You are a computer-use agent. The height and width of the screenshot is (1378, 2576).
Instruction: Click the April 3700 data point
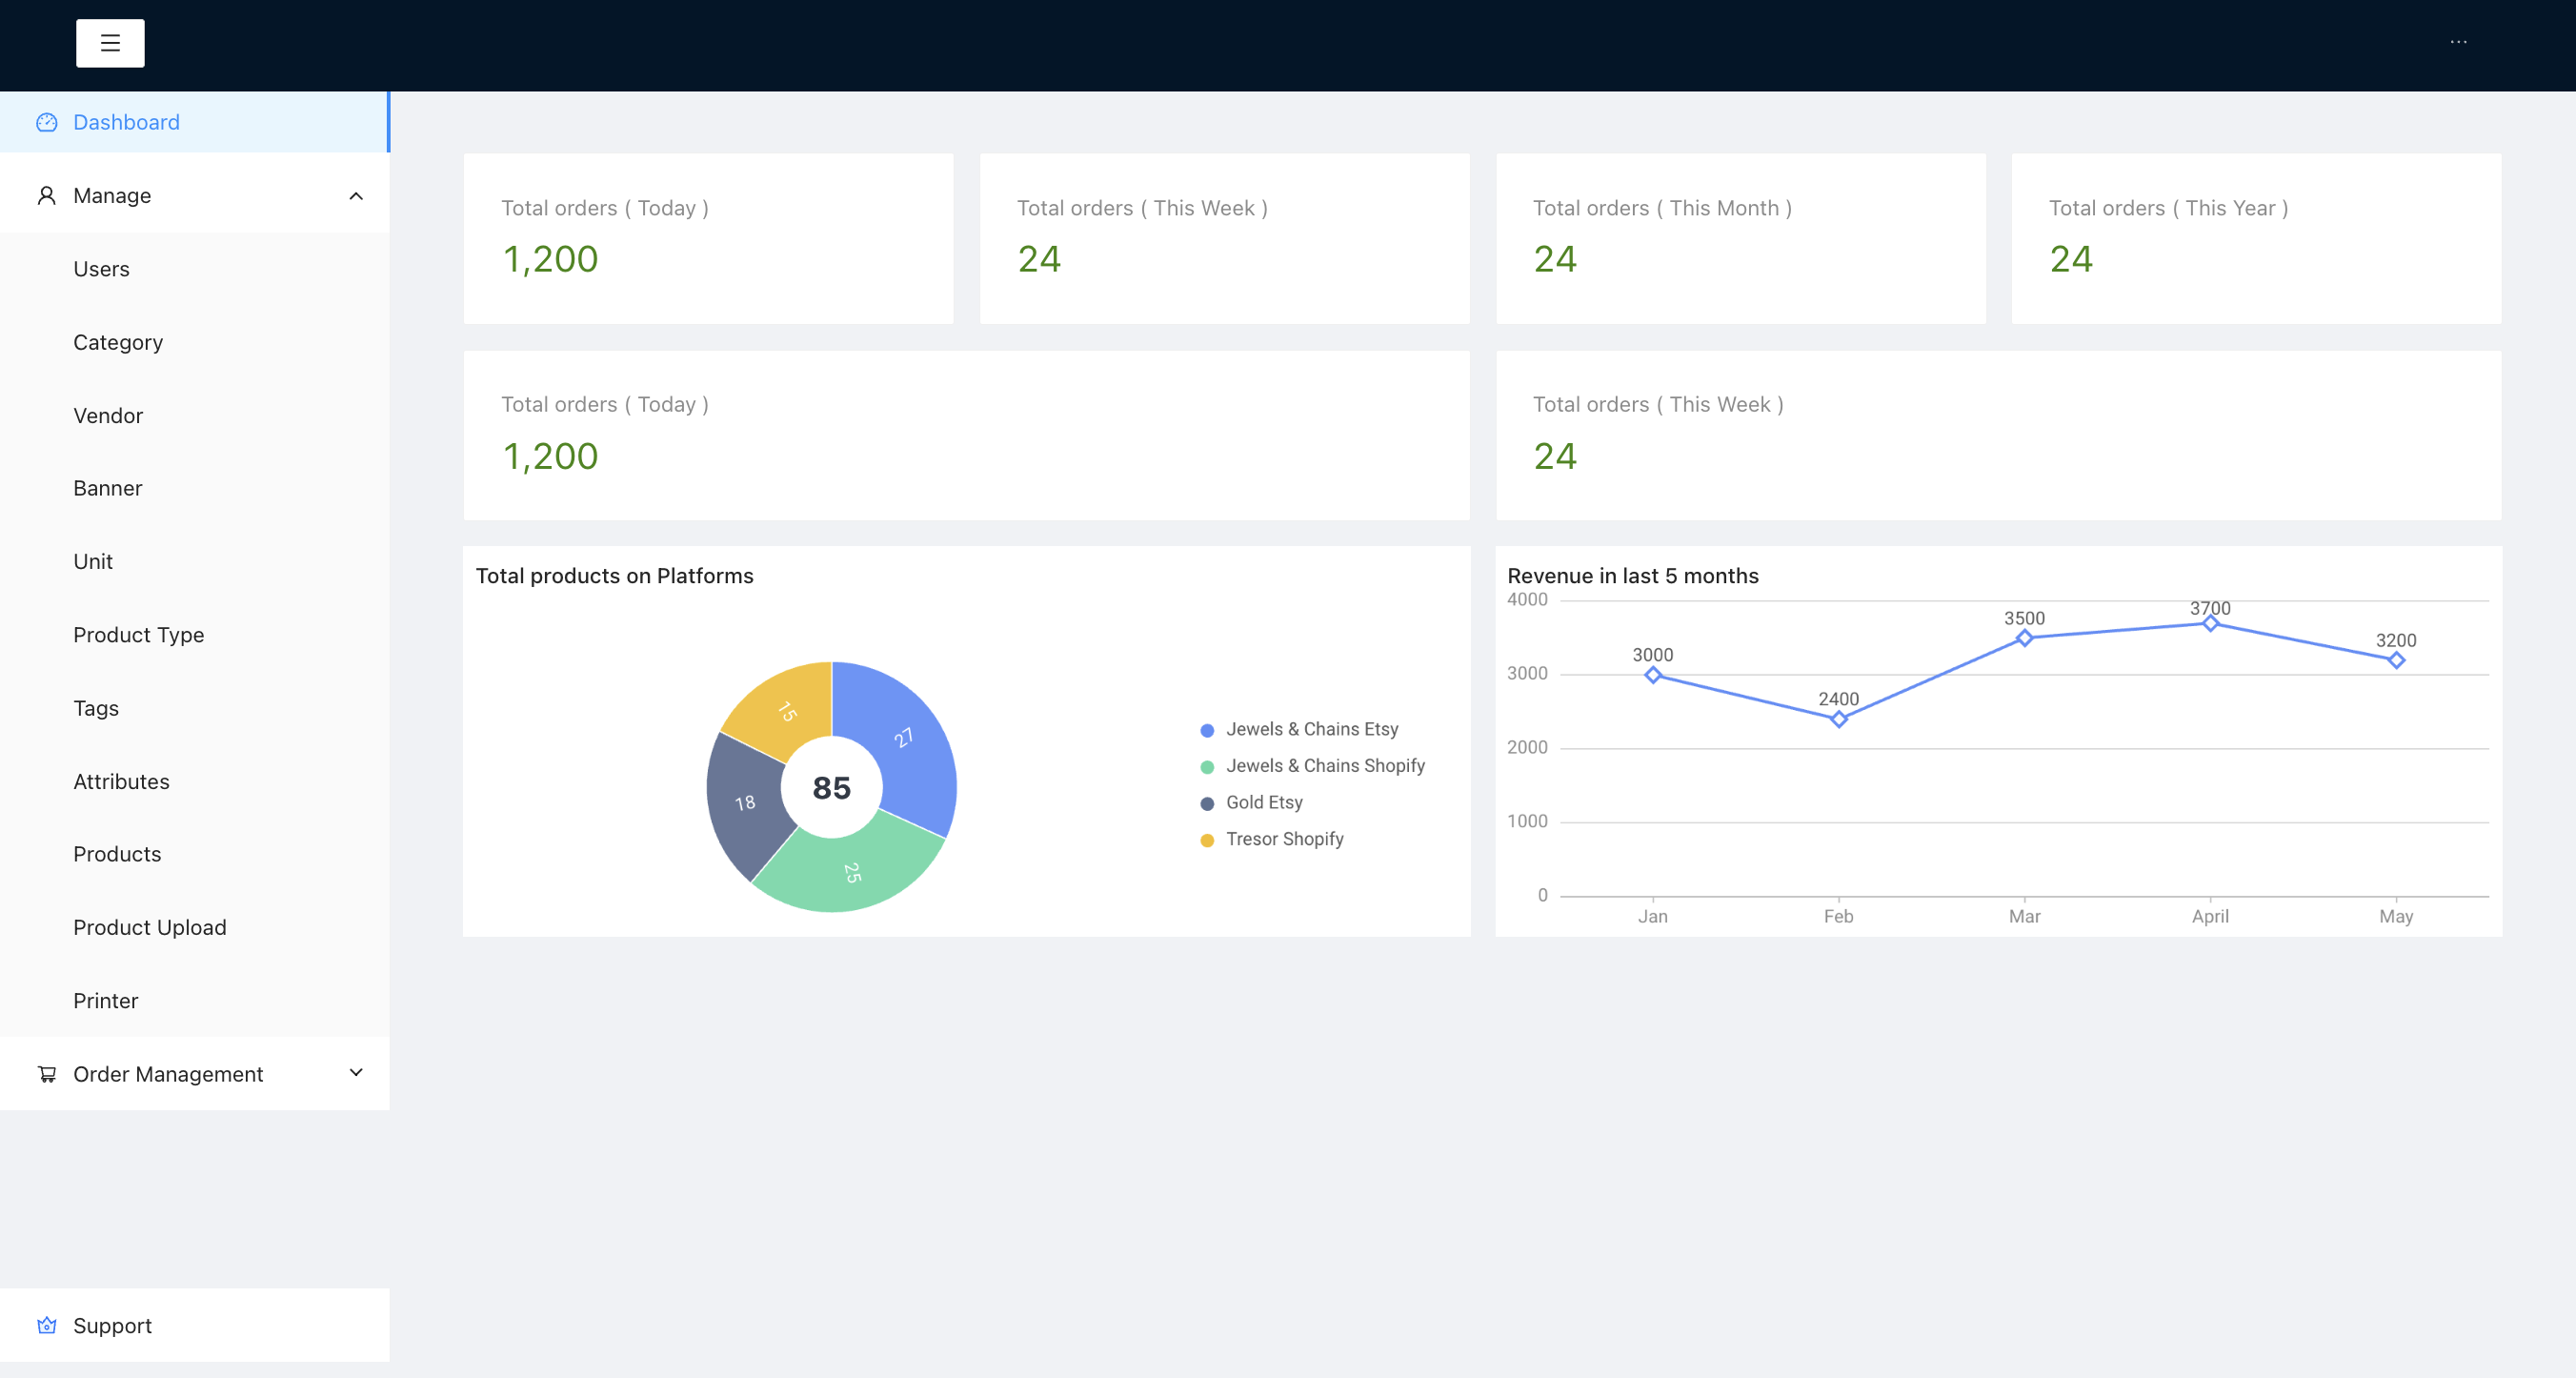click(2210, 624)
